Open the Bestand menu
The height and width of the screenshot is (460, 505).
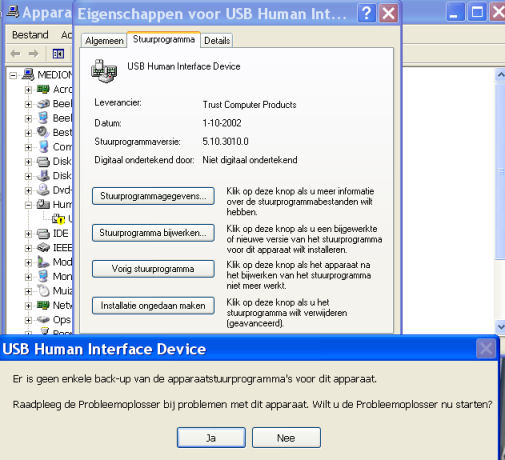pyautogui.click(x=30, y=35)
